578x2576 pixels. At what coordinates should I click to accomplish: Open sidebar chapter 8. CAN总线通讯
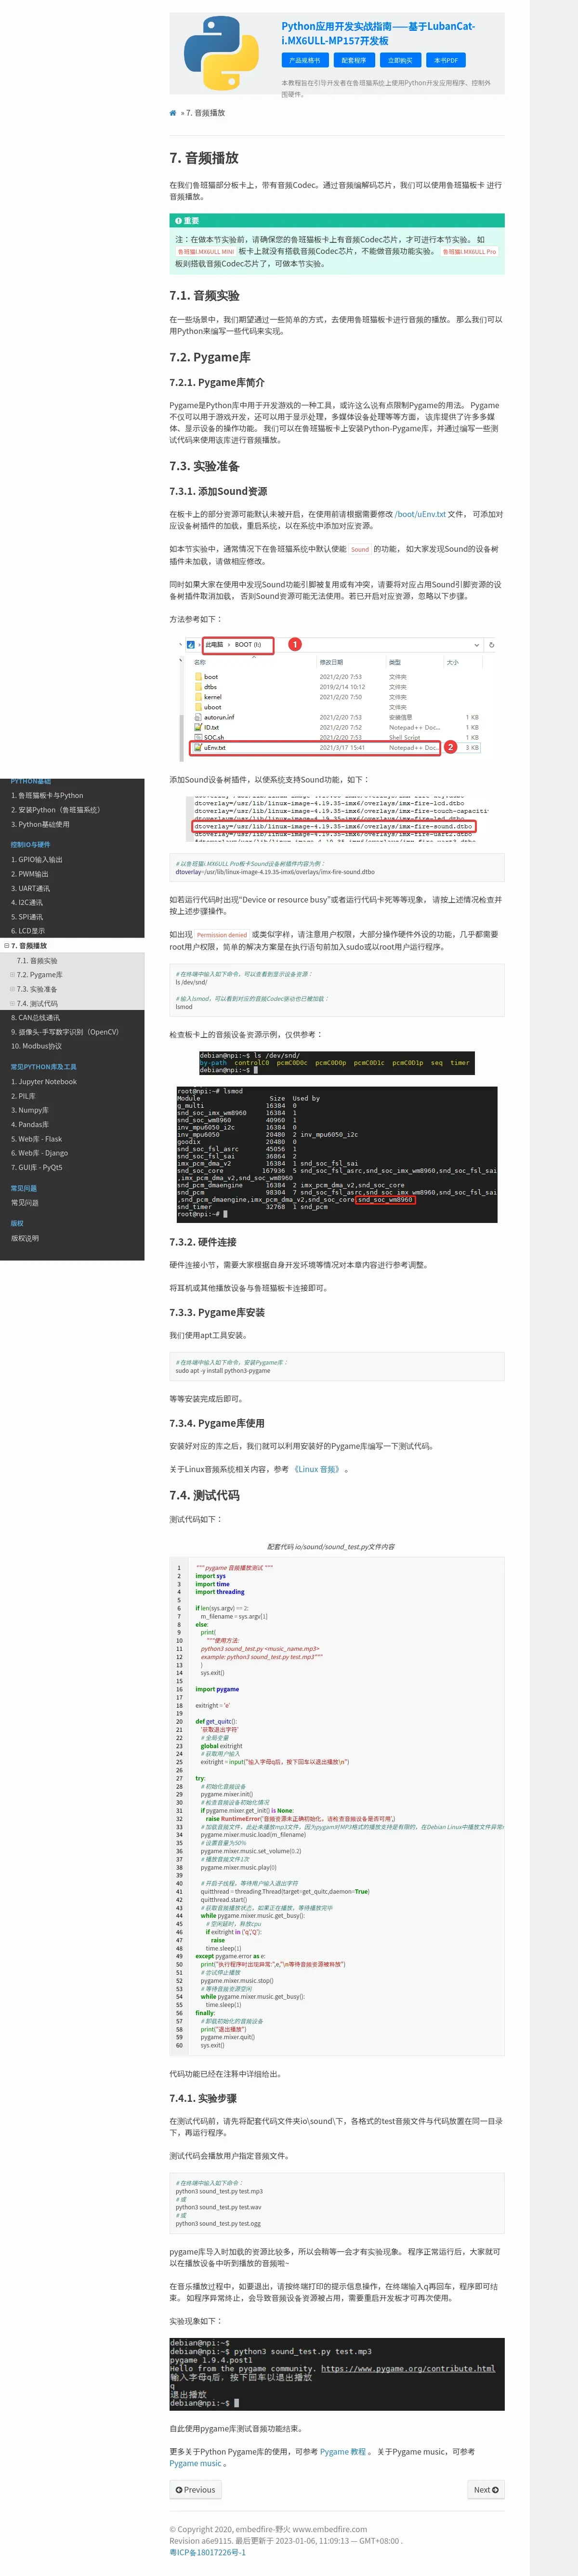click(x=35, y=1017)
